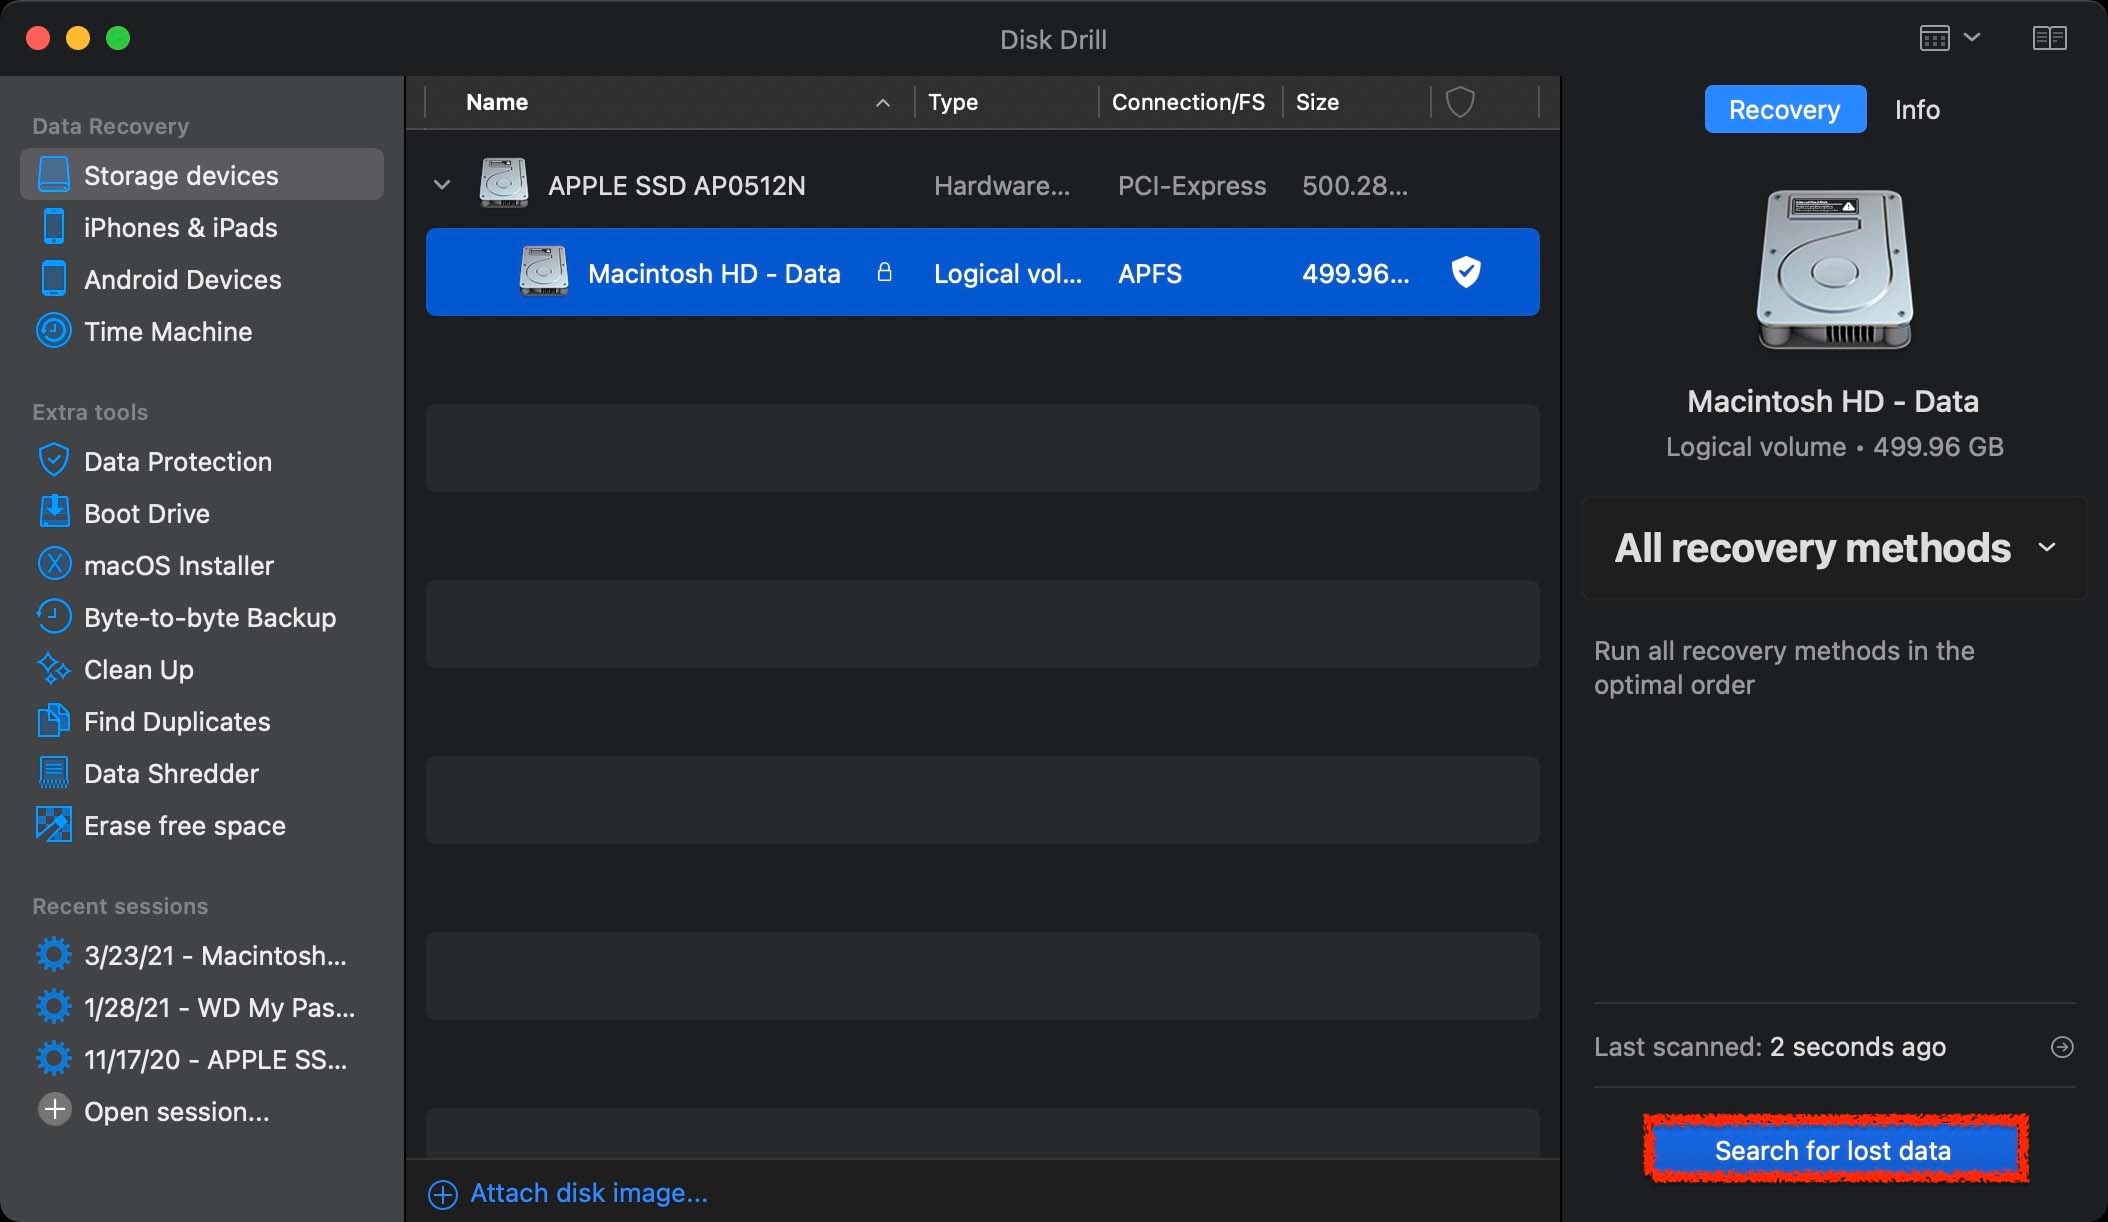
Task: Click the Byte-to-byte Backup clock icon
Action: [x=54, y=617]
